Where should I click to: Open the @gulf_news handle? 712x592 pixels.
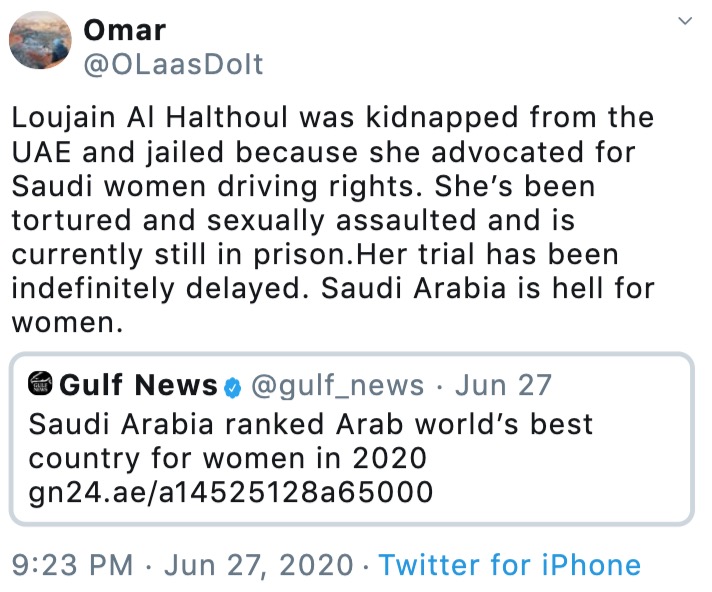coord(337,385)
